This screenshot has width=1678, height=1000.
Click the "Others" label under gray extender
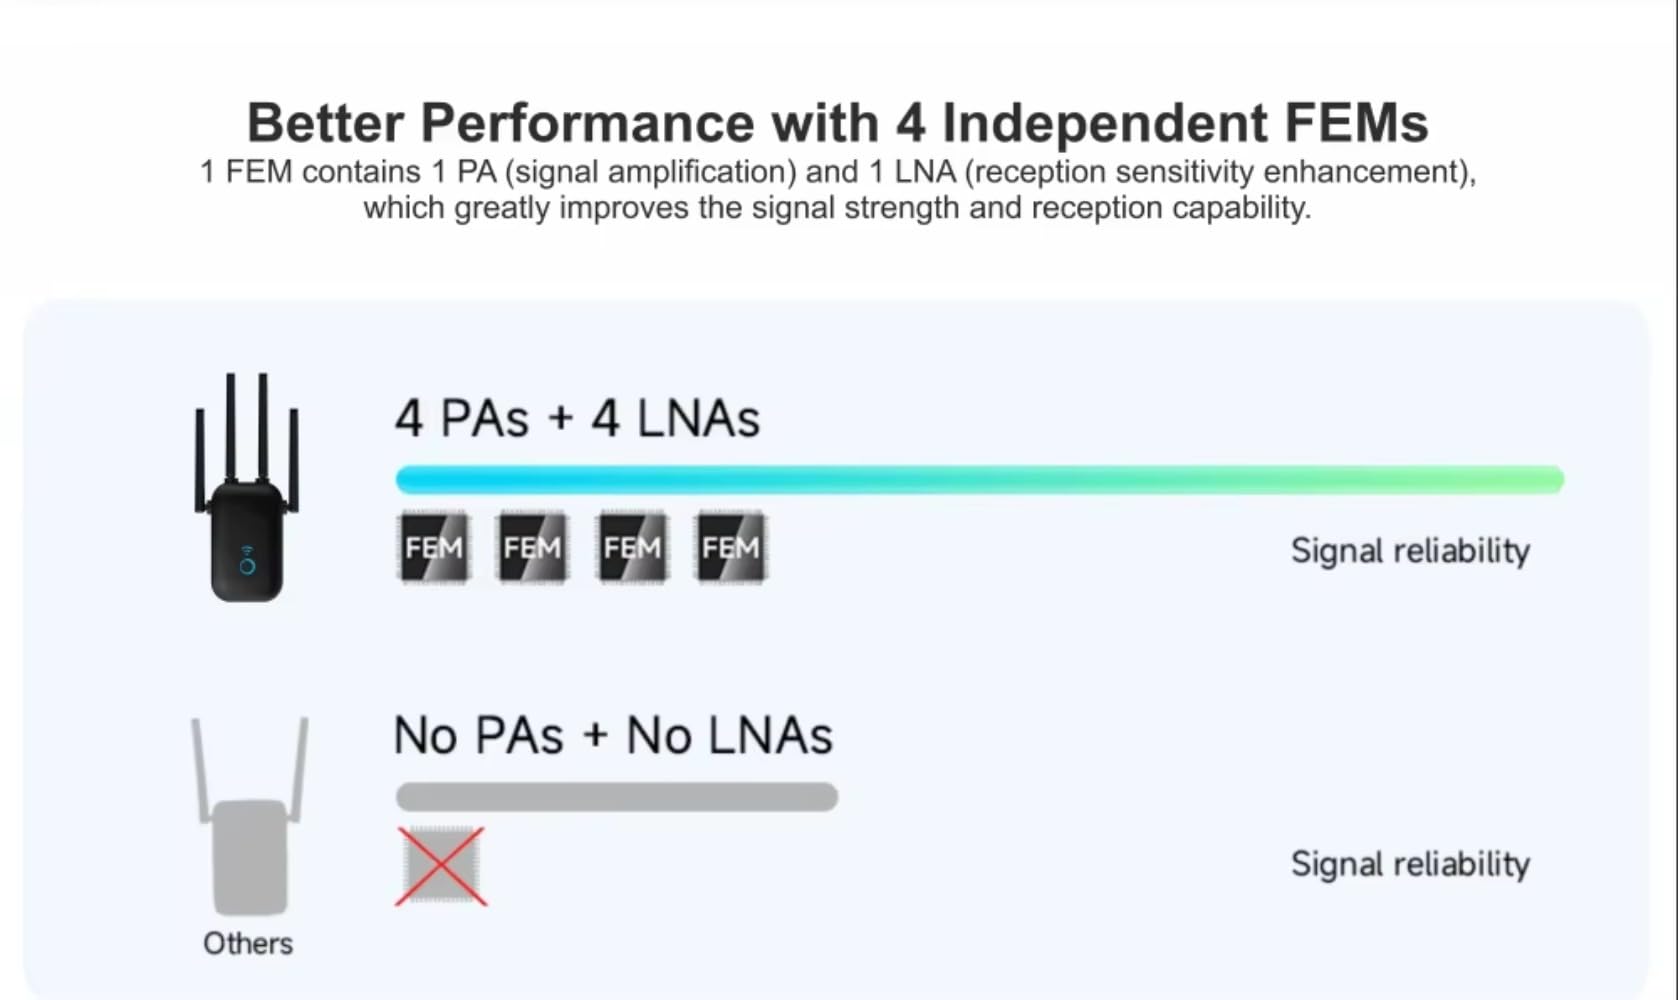point(248,943)
